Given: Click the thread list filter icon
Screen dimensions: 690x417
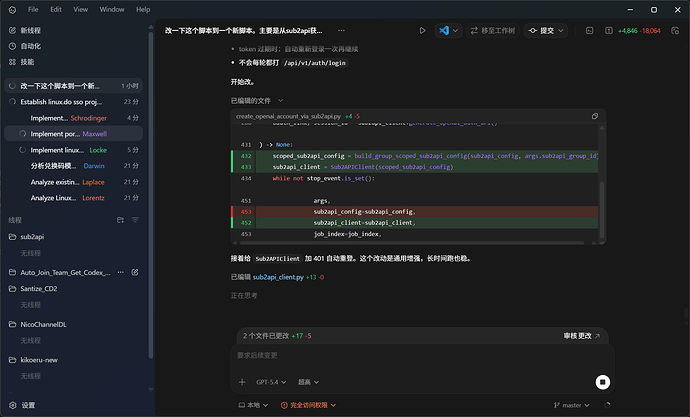Looking at the screenshot, I should (135, 220).
